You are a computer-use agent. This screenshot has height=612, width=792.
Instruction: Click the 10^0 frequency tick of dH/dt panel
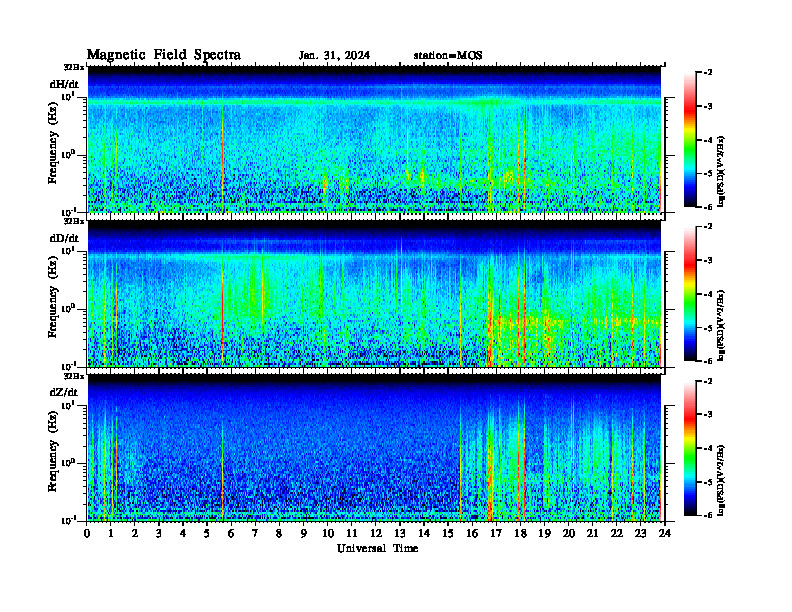(68, 155)
